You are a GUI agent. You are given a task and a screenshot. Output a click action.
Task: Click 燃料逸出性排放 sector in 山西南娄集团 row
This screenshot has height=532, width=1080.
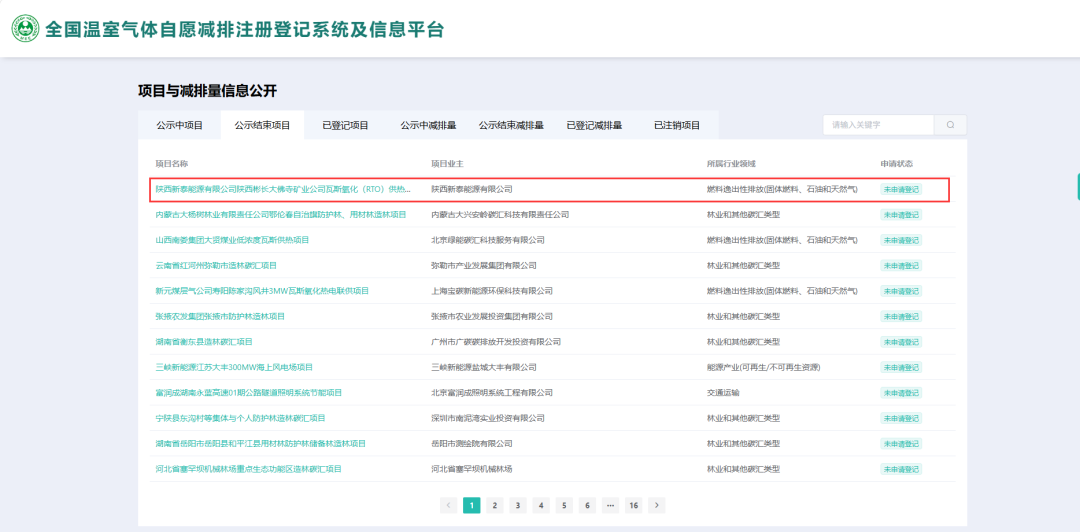782,240
